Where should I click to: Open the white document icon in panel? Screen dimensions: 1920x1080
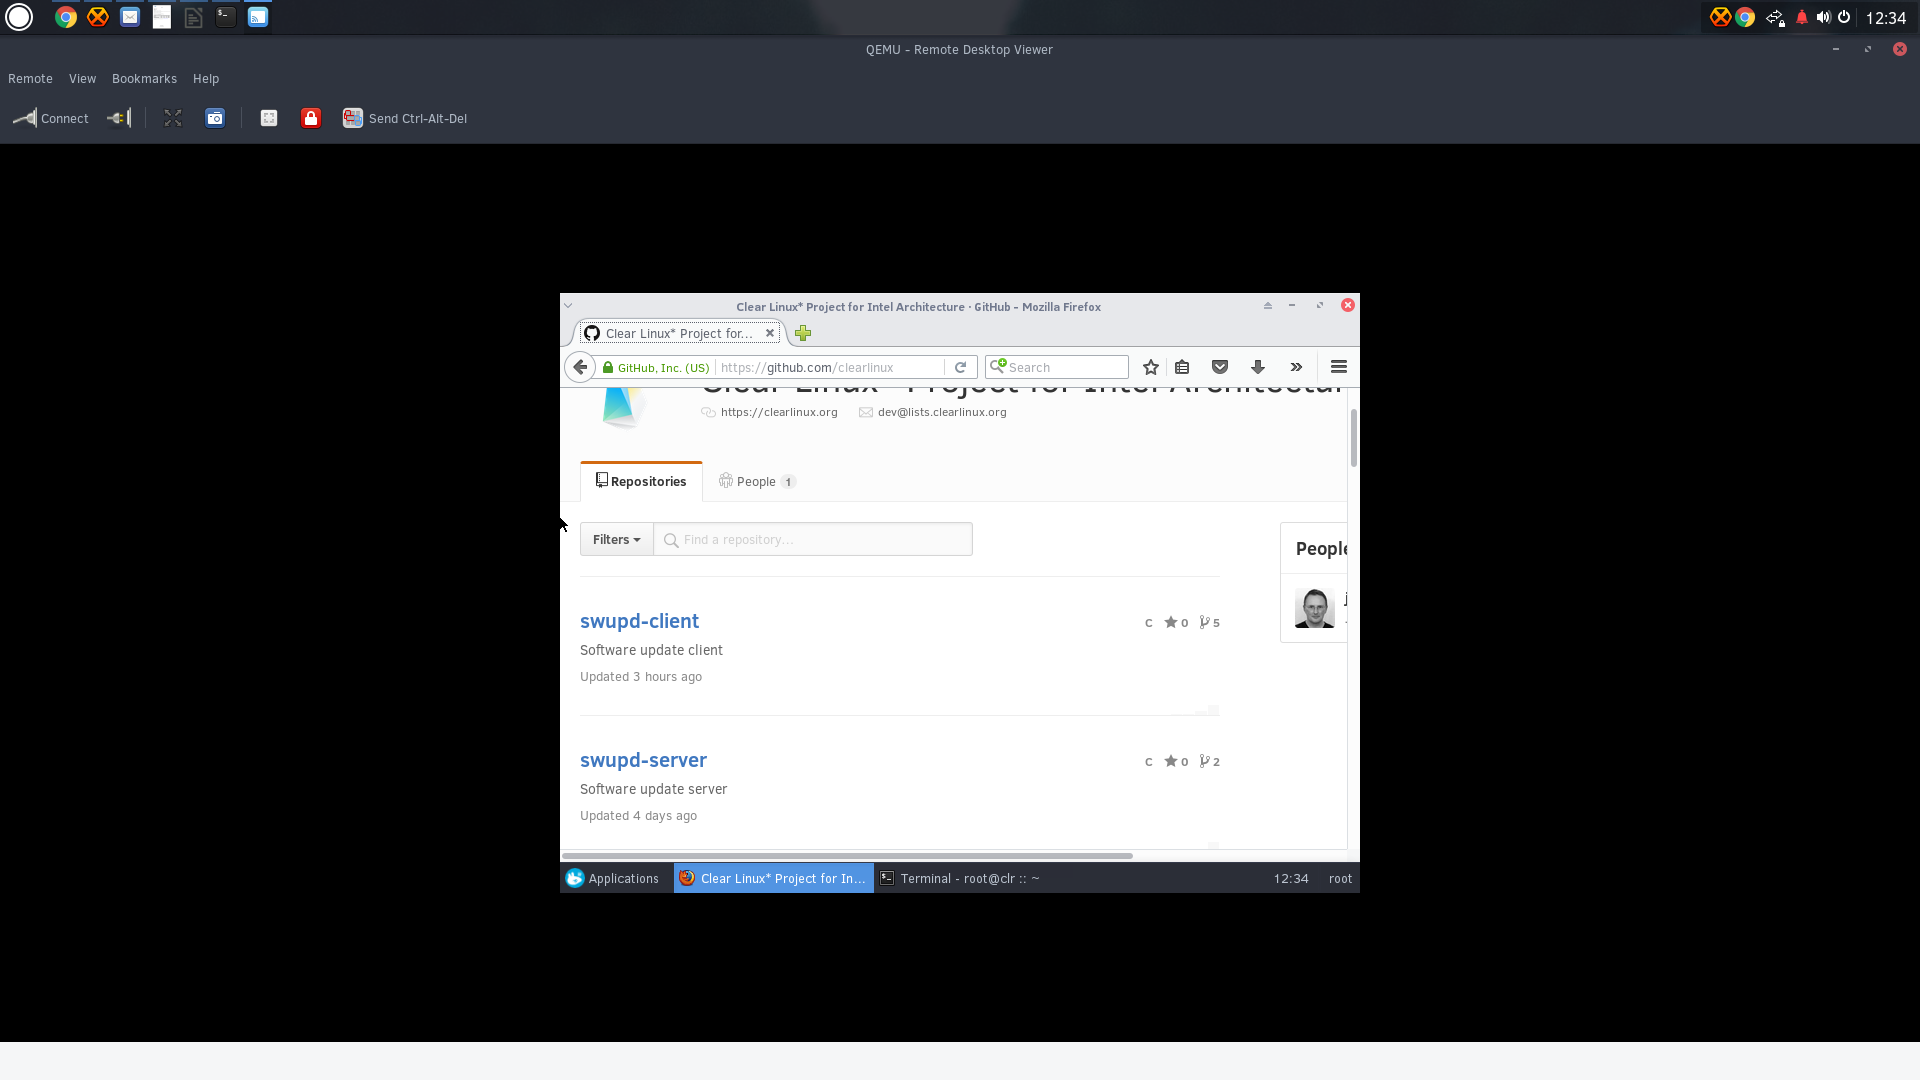tap(162, 17)
